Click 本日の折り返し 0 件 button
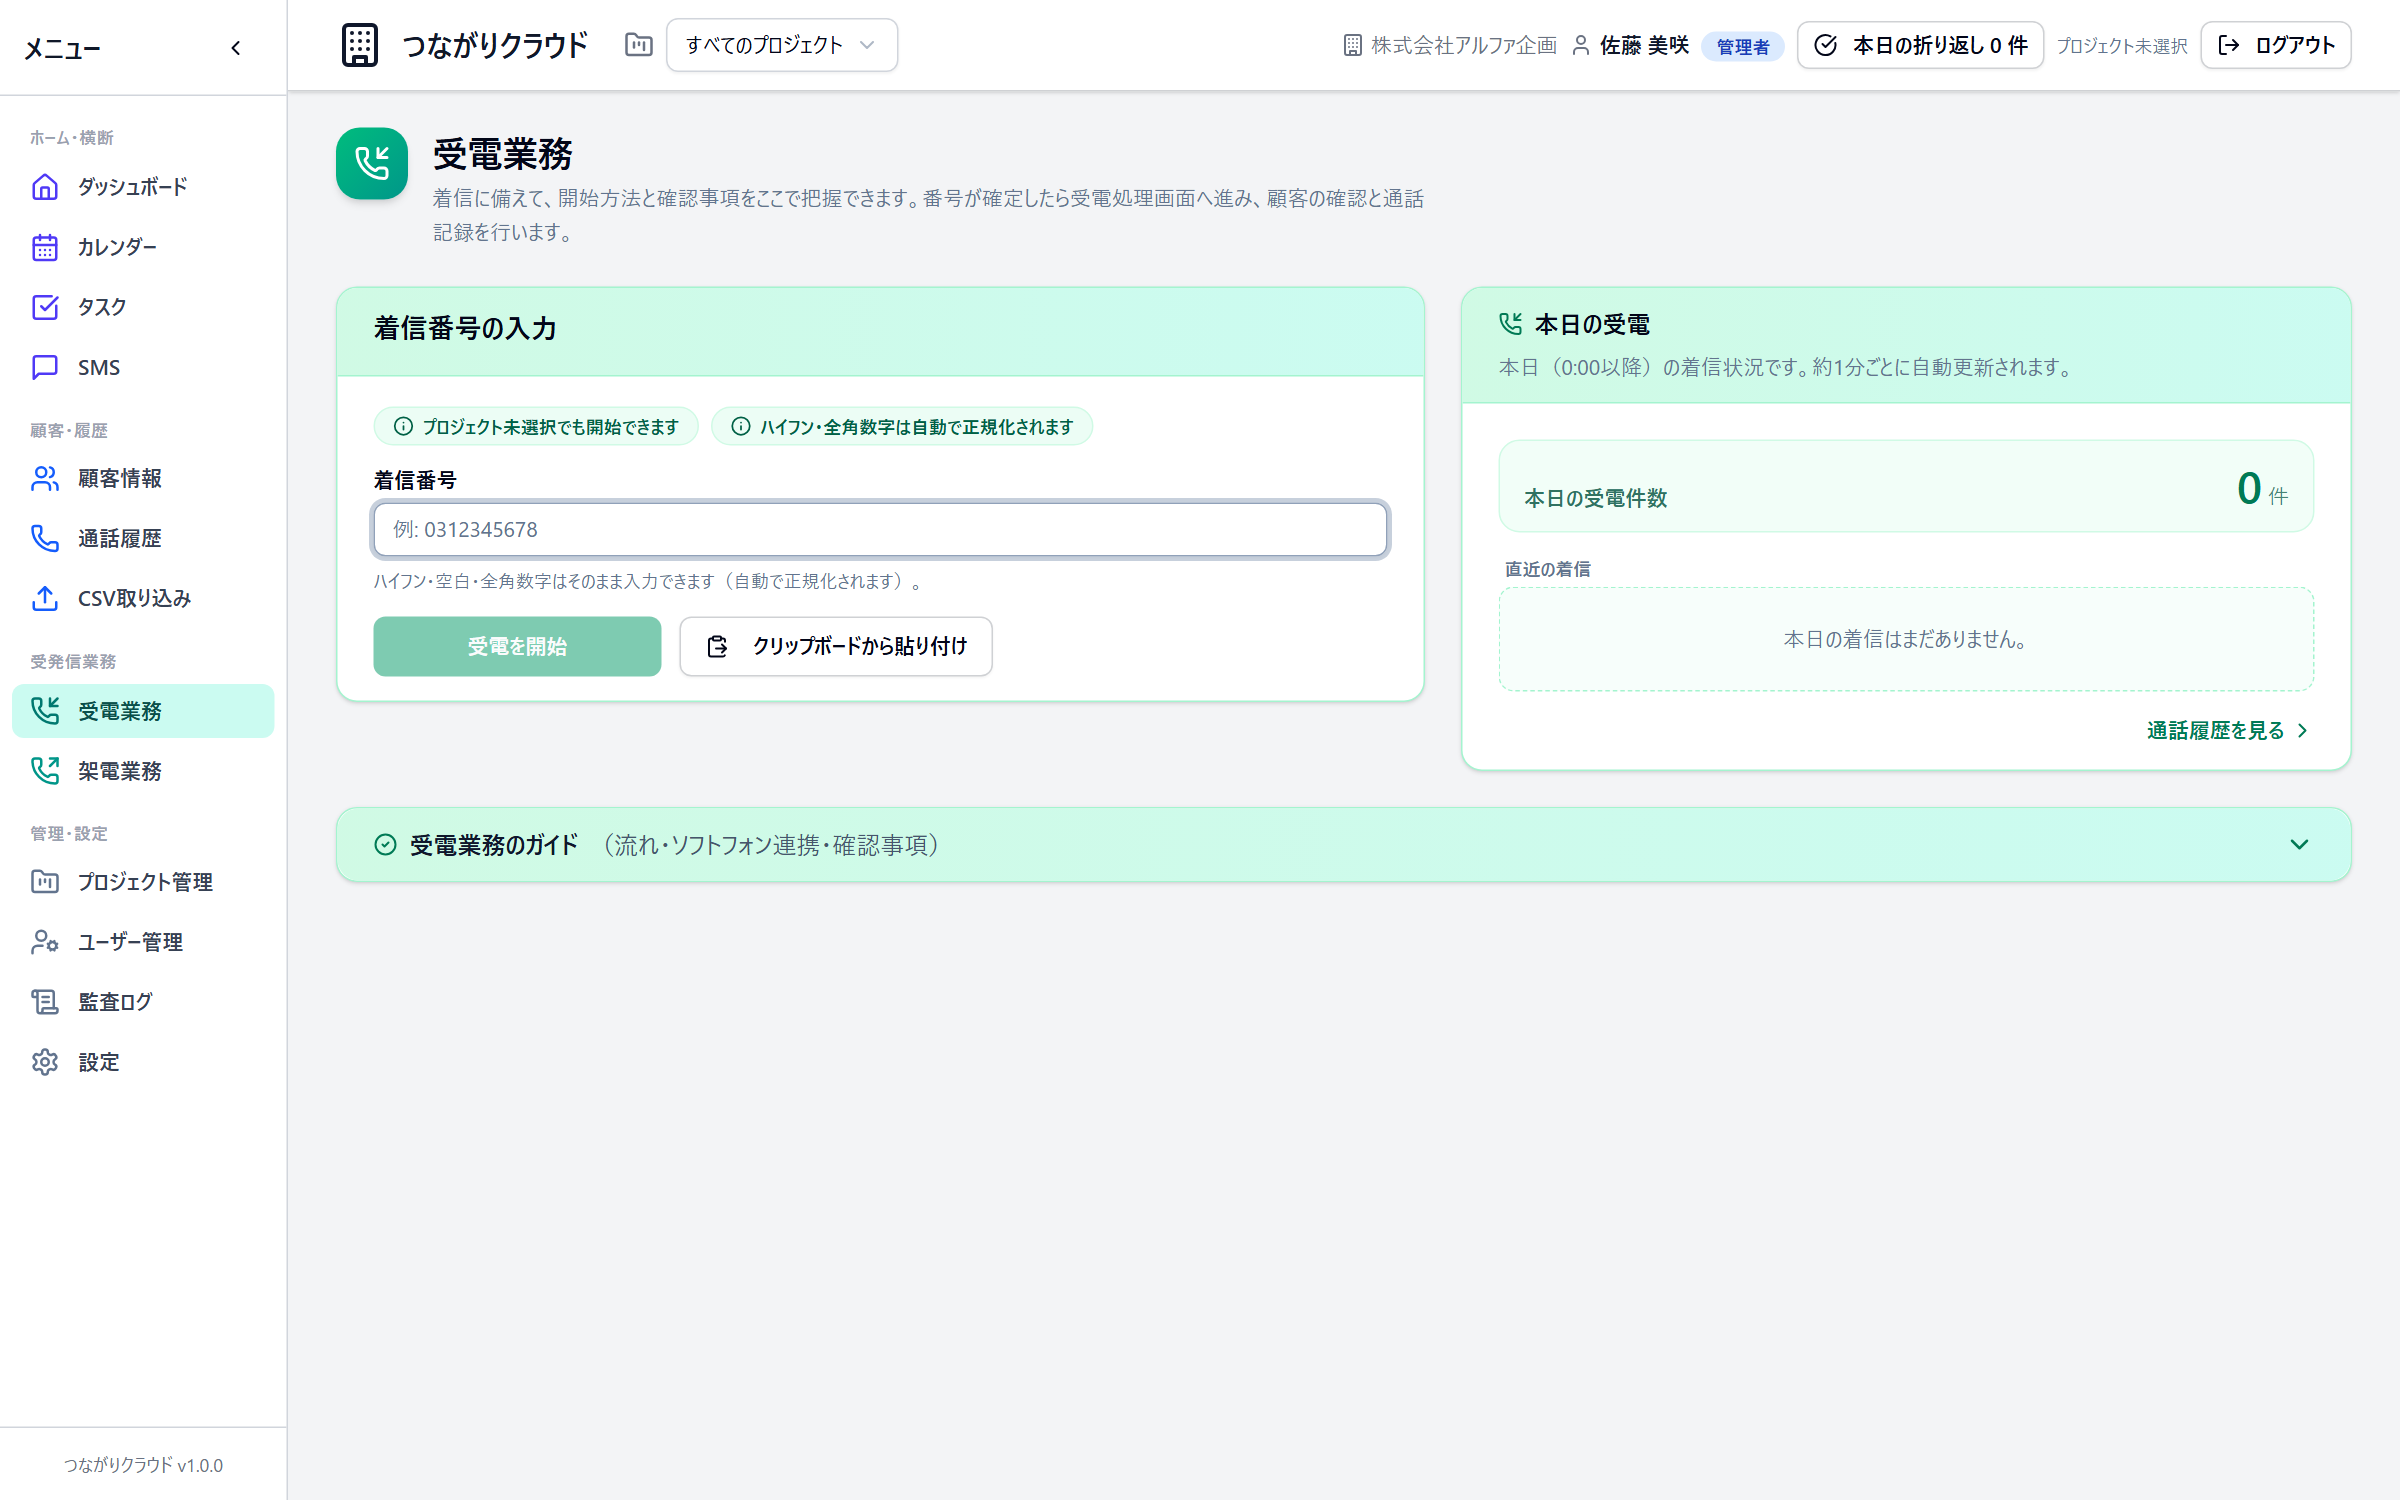Viewport: 2400px width, 1500px height. point(1920,45)
